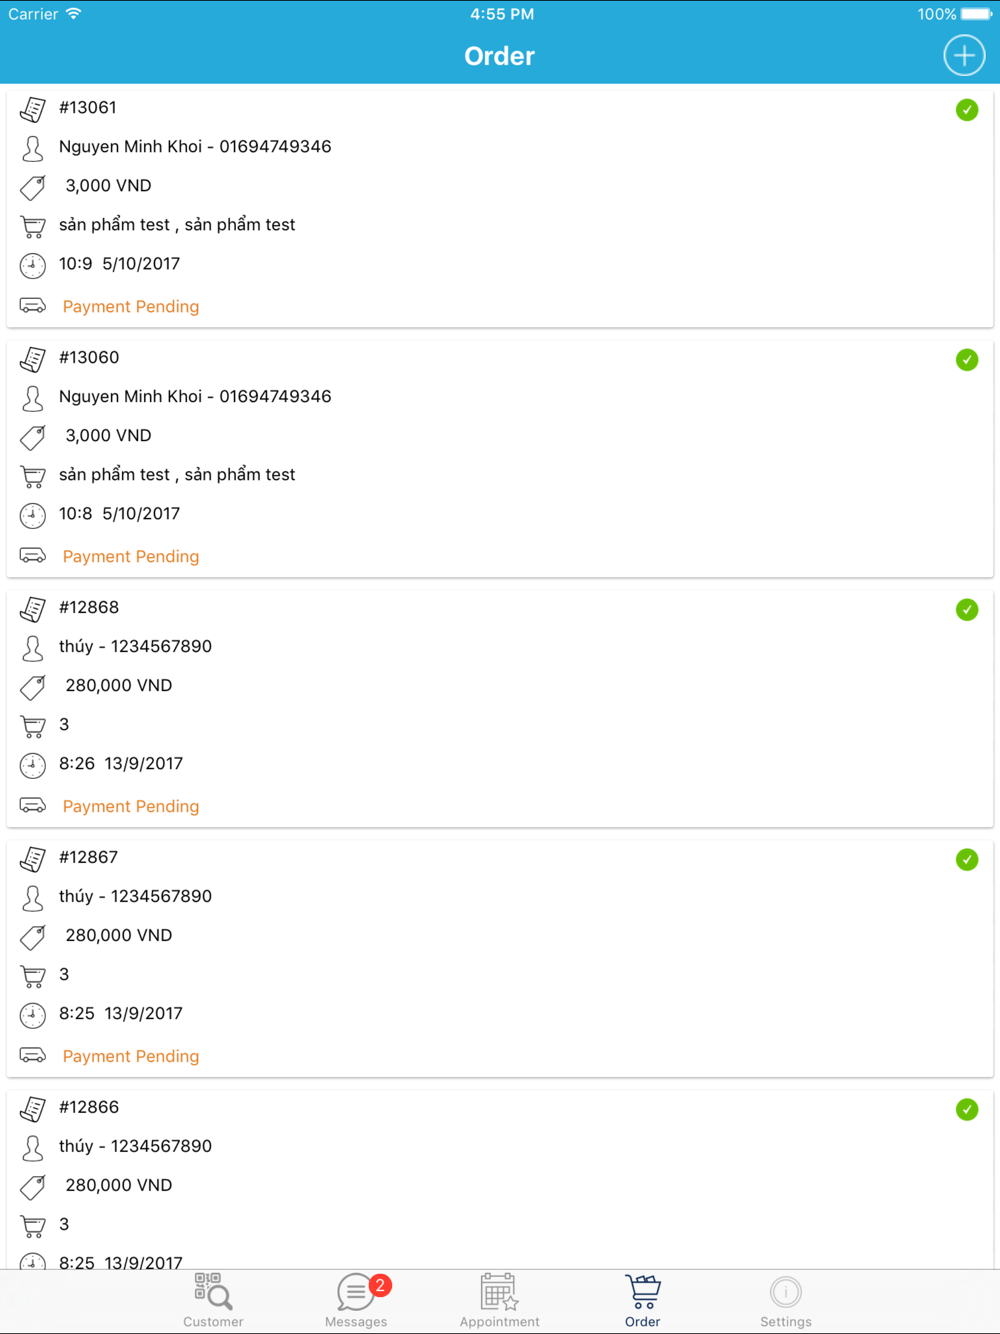1000x1334 pixels.
Task: Click the person icon in order #13060
Action: coord(33,398)
